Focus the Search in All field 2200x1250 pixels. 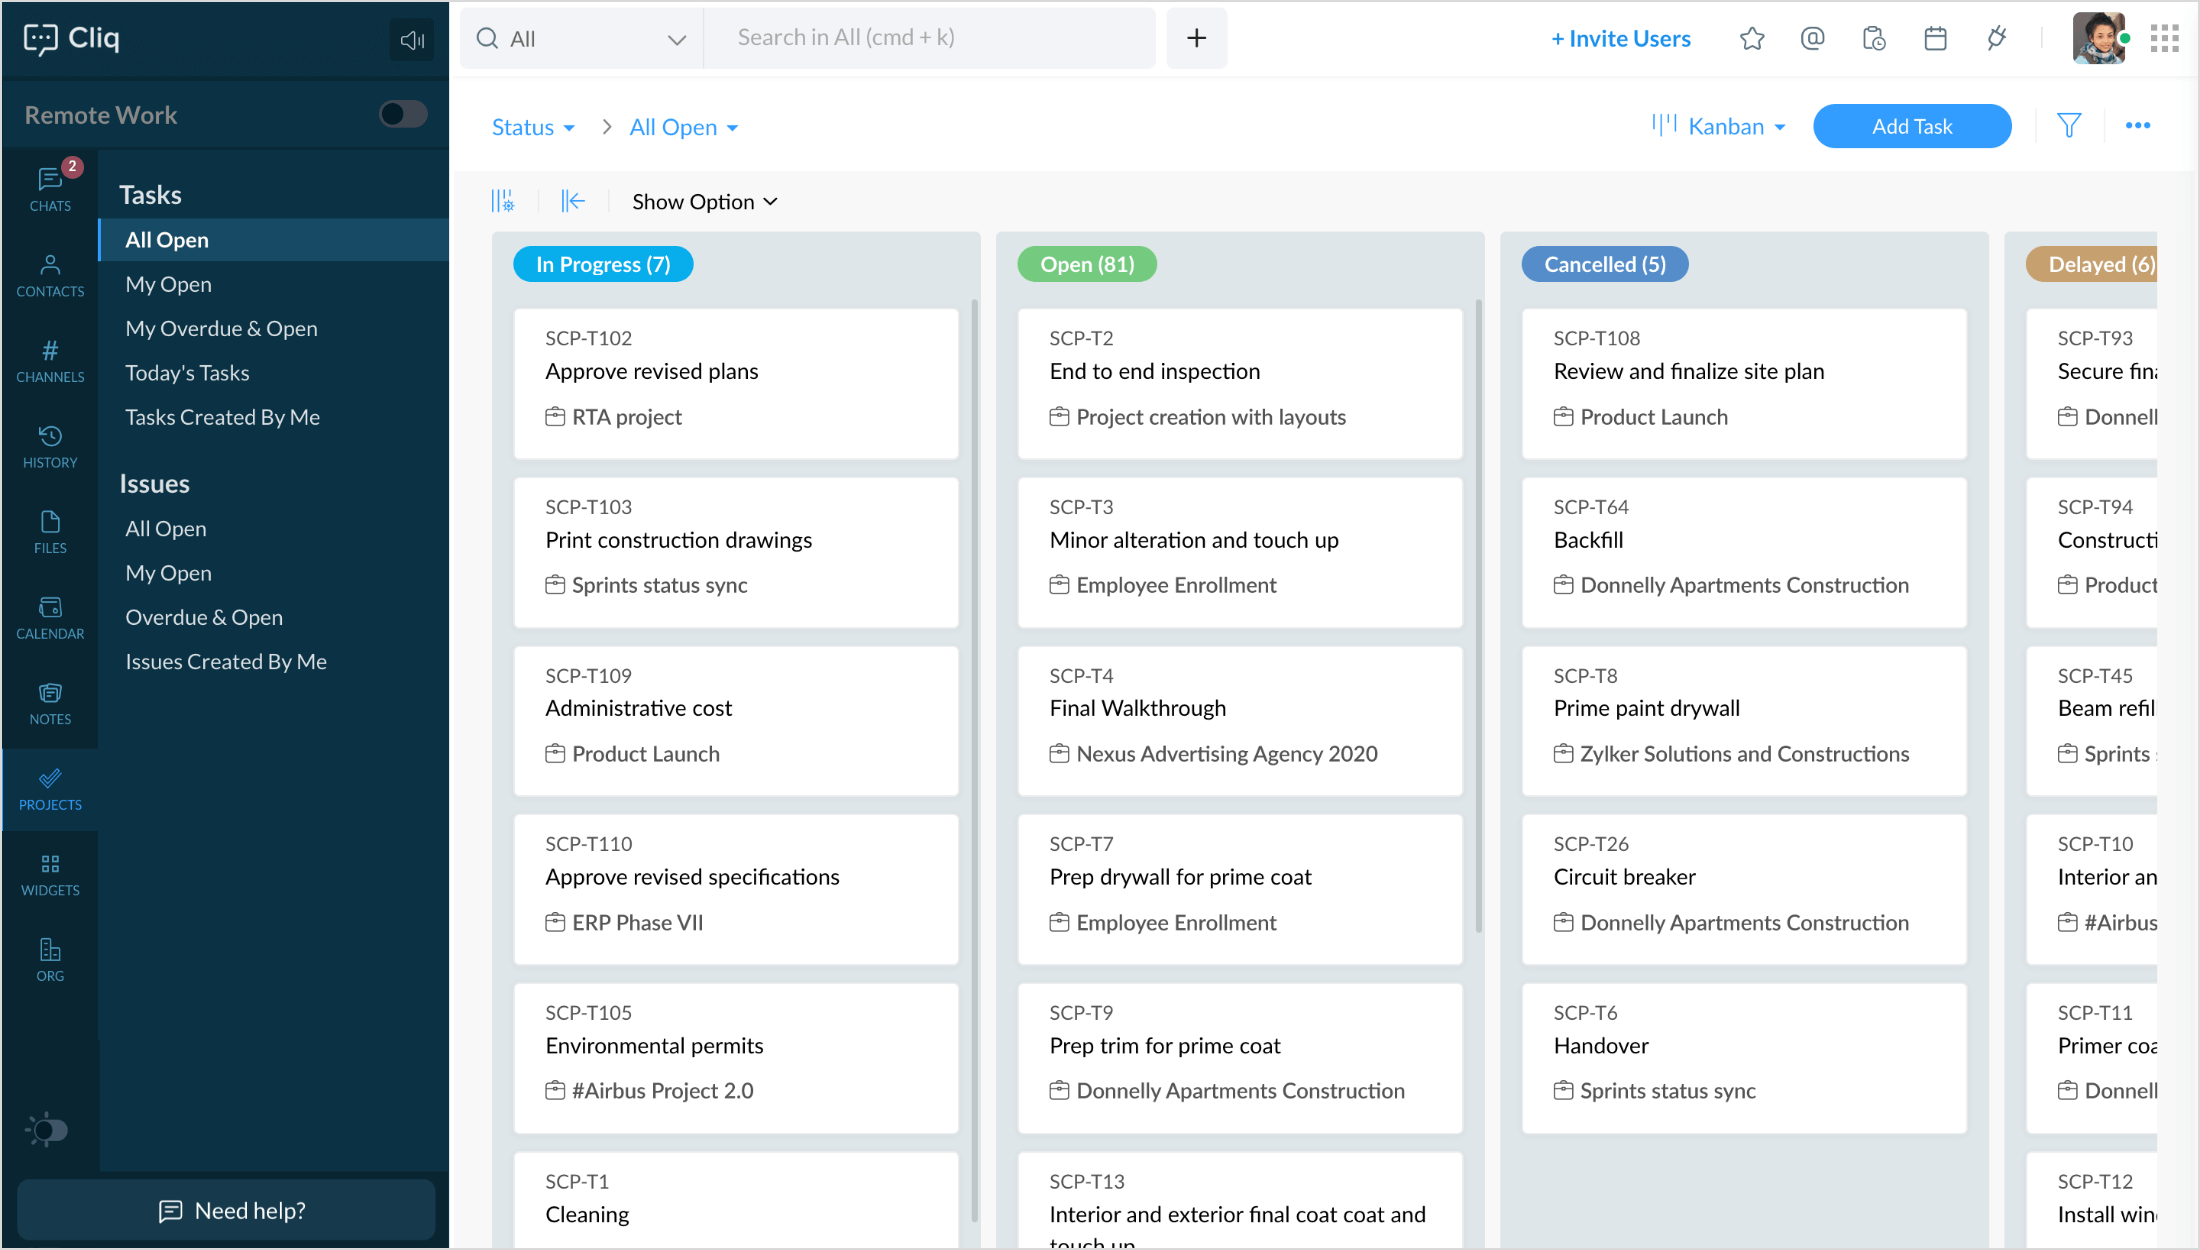[930, 38]
